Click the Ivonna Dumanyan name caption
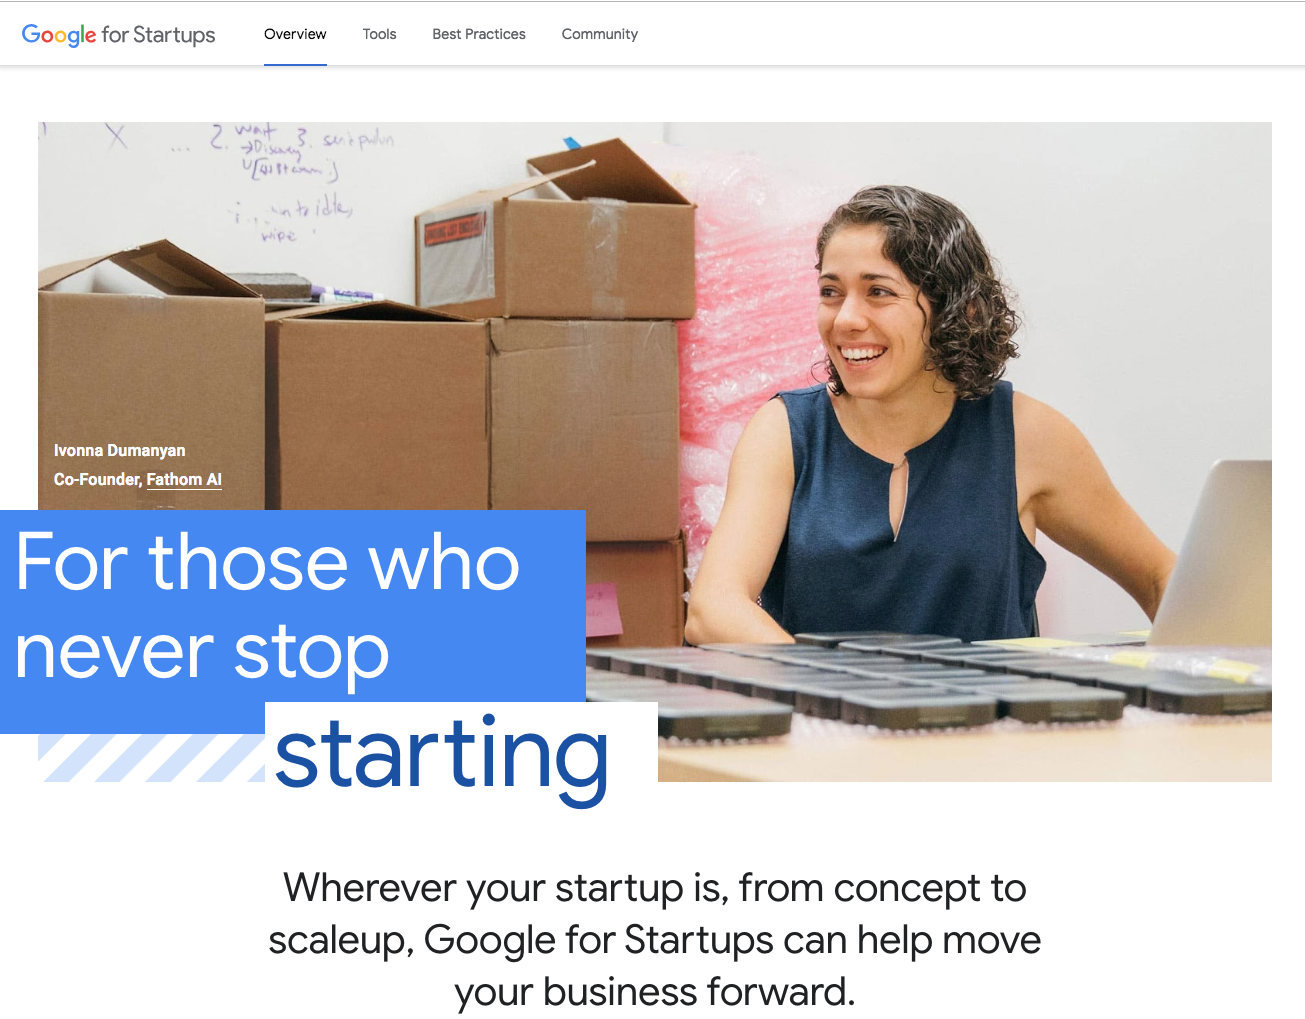The width and height of the screenshot is (1305, 1019). pos(119,451)
